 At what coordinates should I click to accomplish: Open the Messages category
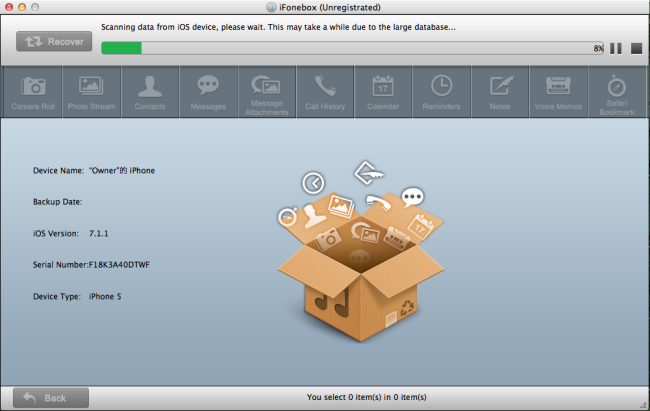[208, 92]
